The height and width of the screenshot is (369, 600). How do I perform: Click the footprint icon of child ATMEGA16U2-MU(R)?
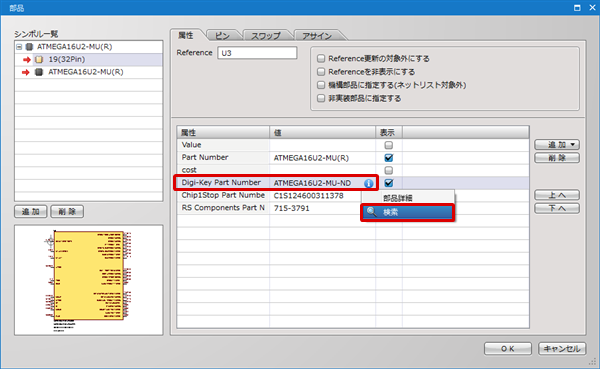[x=39, y=72]
